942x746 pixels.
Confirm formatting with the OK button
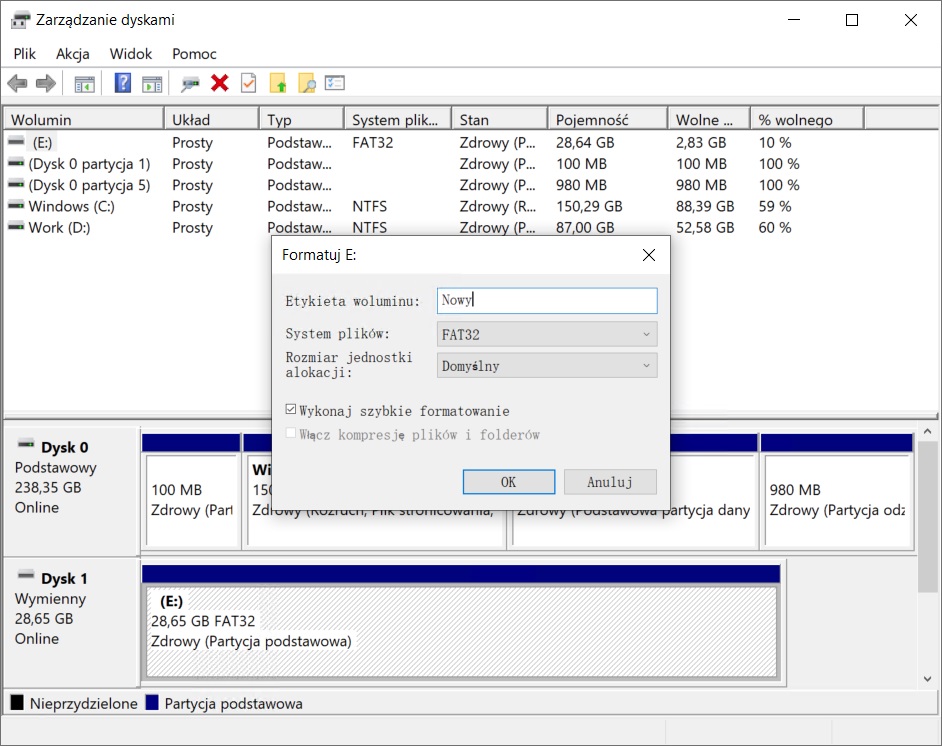coord(508,482)
